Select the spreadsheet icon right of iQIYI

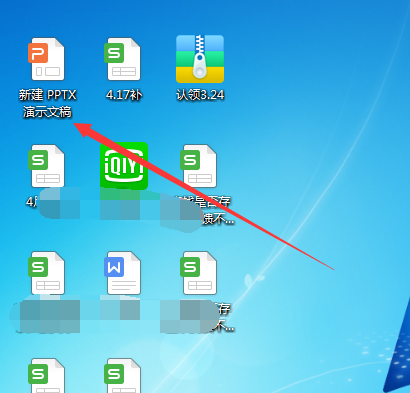point(199,166)
